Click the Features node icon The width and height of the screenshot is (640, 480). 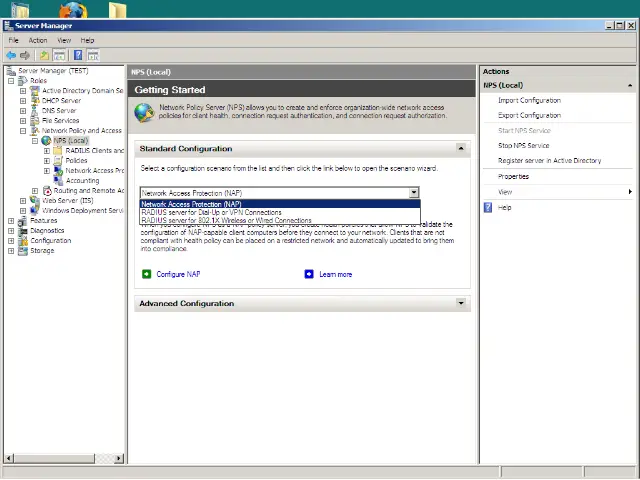click(x=23, y=221)
